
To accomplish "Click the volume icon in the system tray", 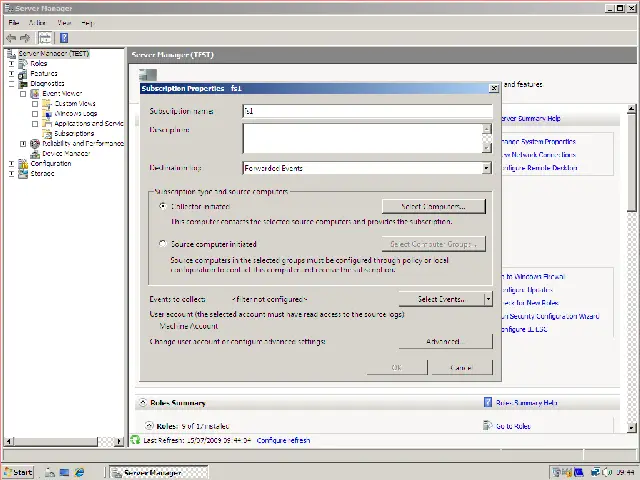I will point(607,473).
